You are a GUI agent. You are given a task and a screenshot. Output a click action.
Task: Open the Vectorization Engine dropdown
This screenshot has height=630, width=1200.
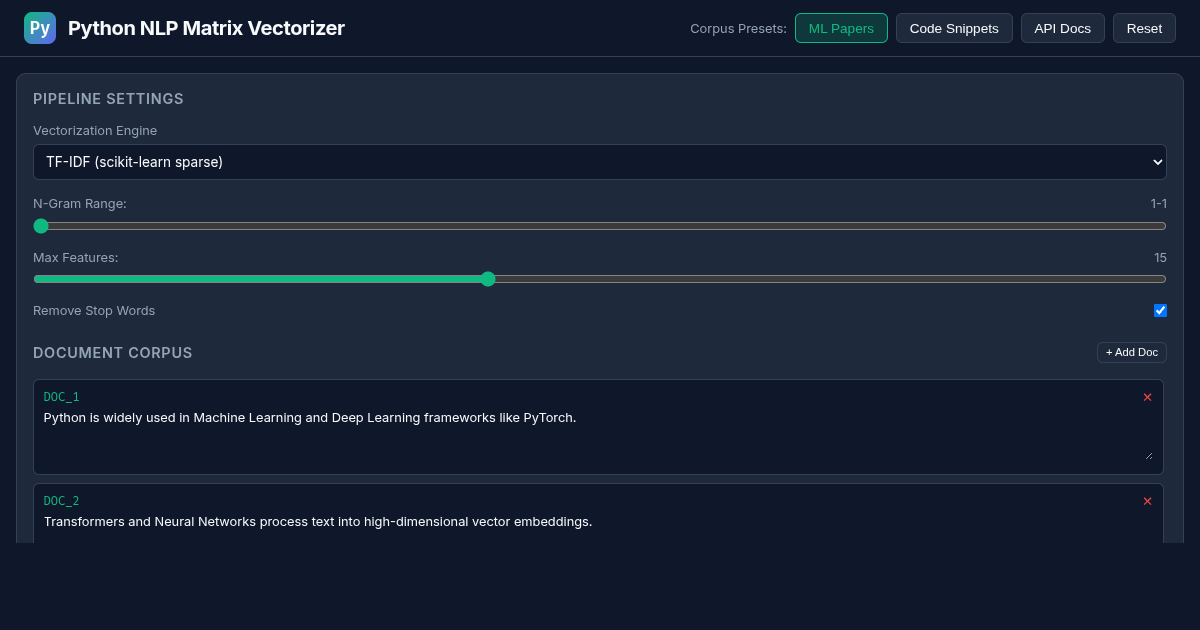point(600,162)
